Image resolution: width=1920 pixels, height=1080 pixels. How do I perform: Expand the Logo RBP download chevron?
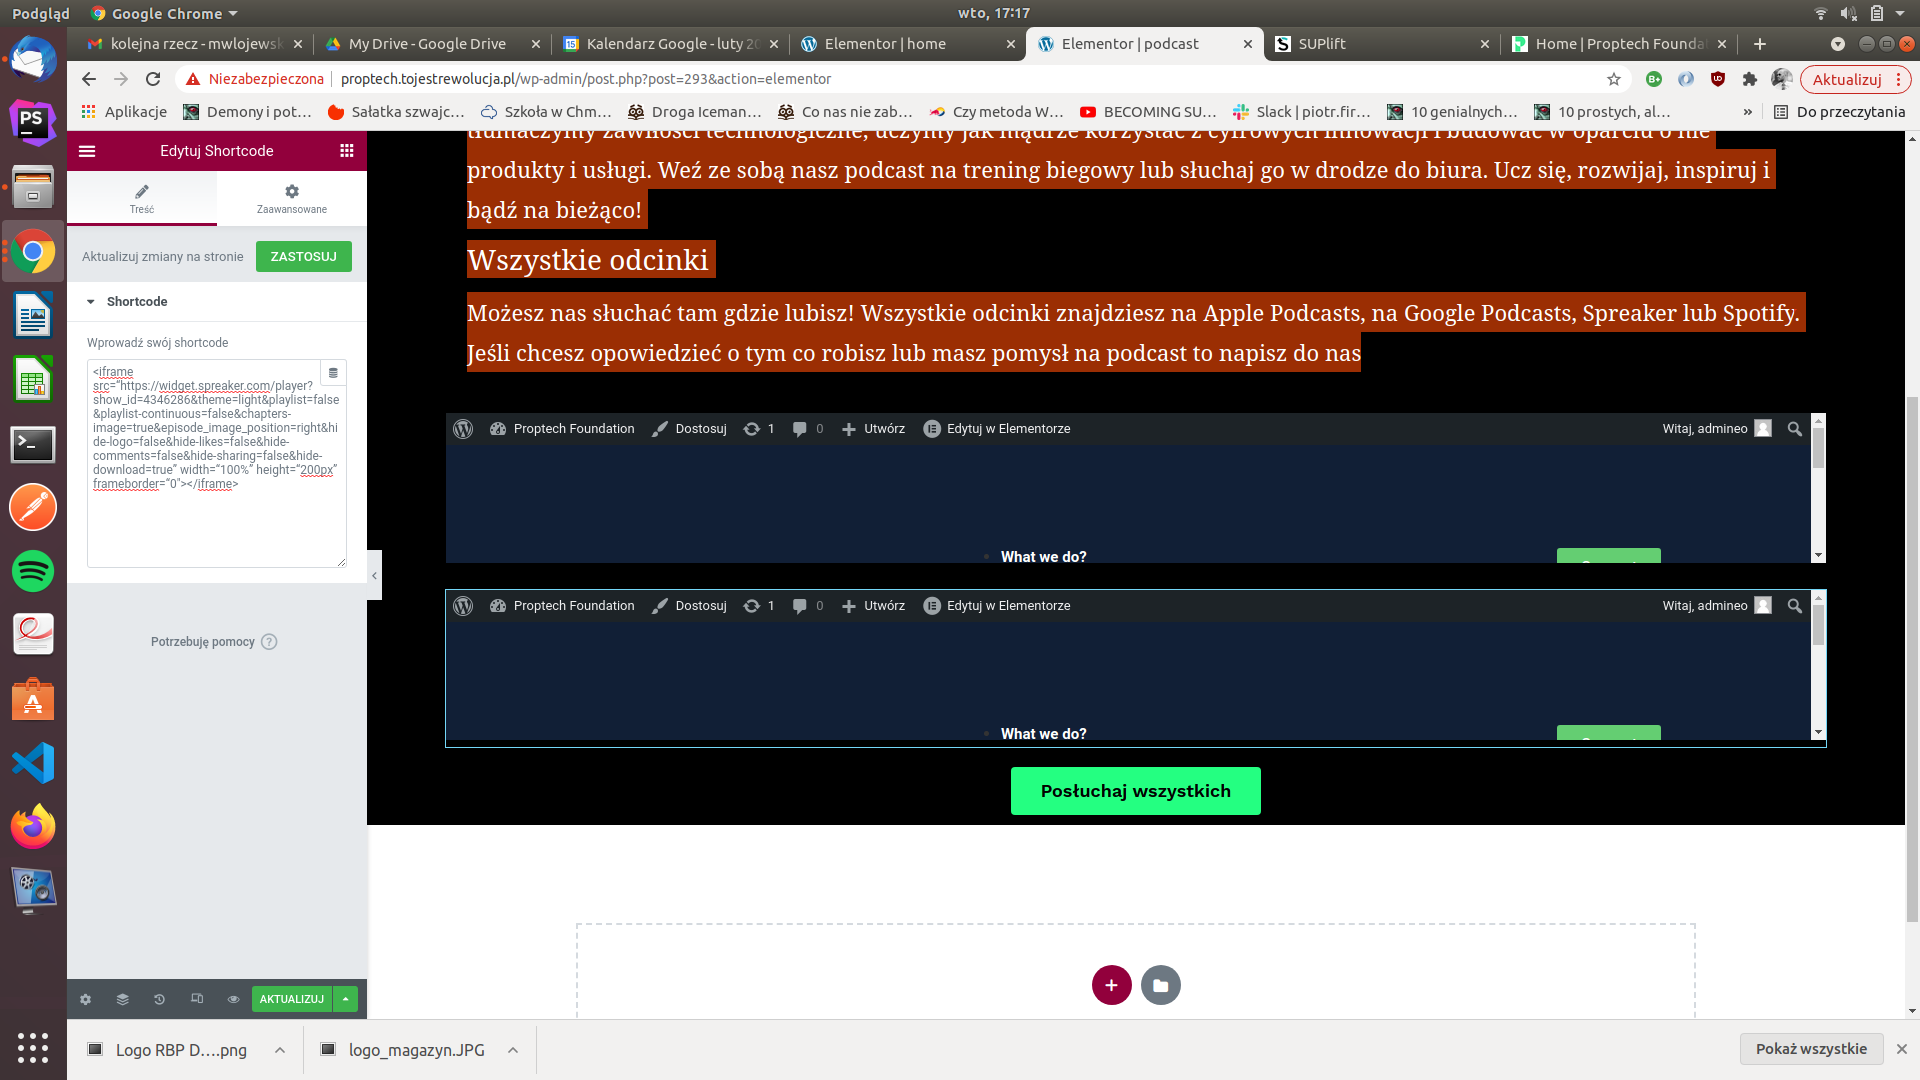click(279, 1050)
